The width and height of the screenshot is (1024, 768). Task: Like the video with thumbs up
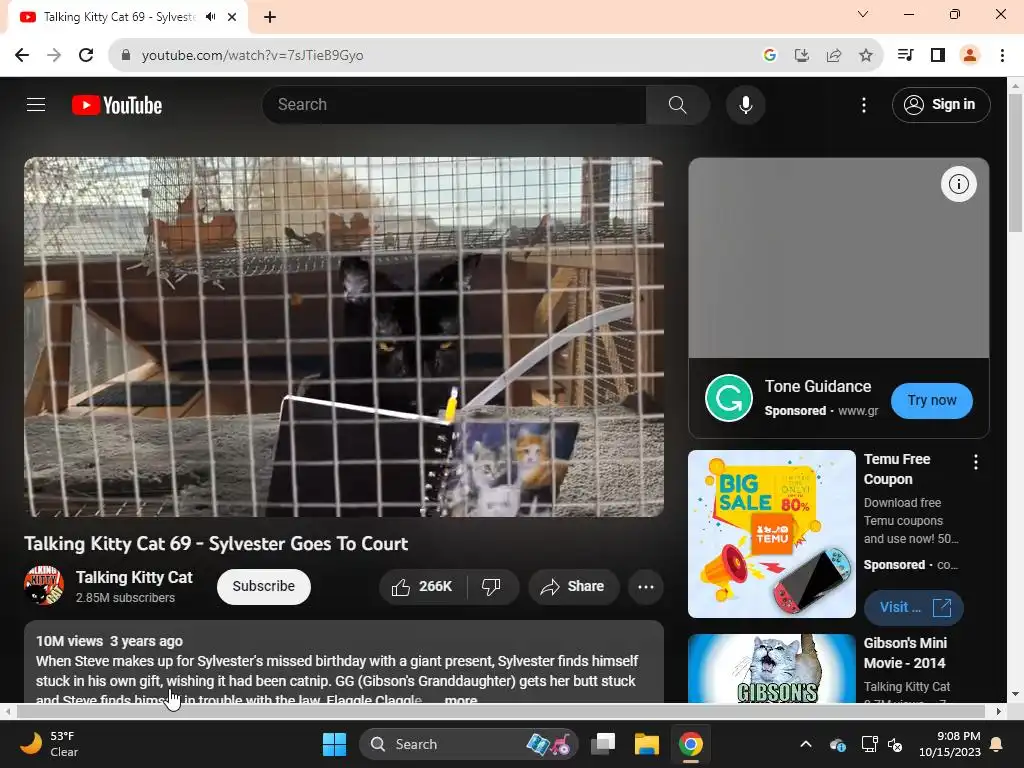pyautogui.click(x=422, y=586)
